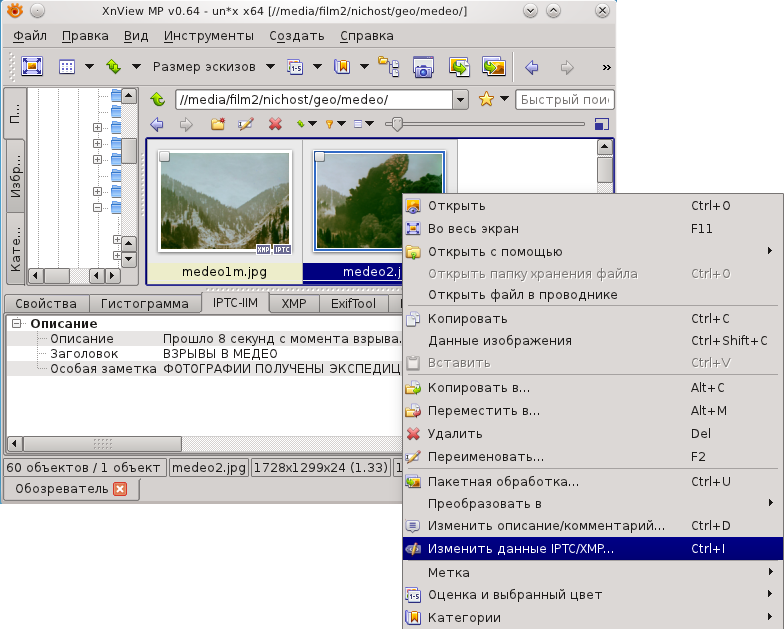Image resolution: width=784 pixels, height=629 pixels.
Task: Tick the checkbox on medeo2 thumbnail
Action: tap(320, 156)
